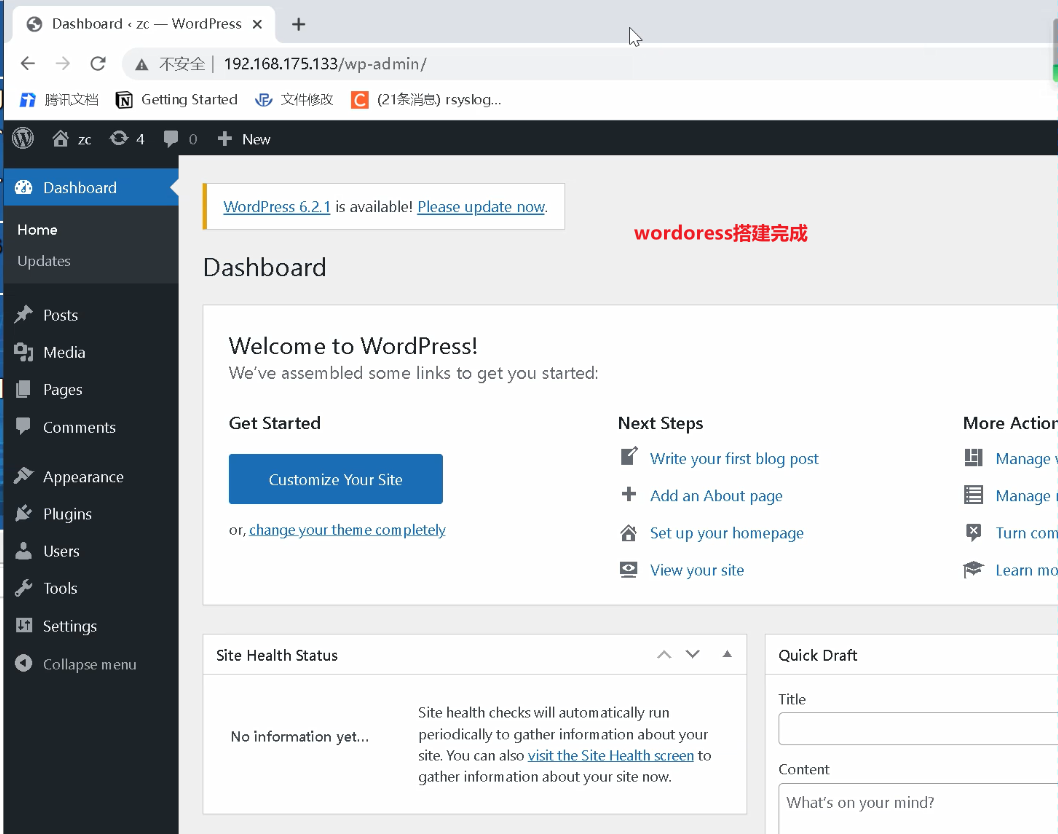Click the write post pencil icon
Screen dimensions: 1058x834
[x=628, y=457]
